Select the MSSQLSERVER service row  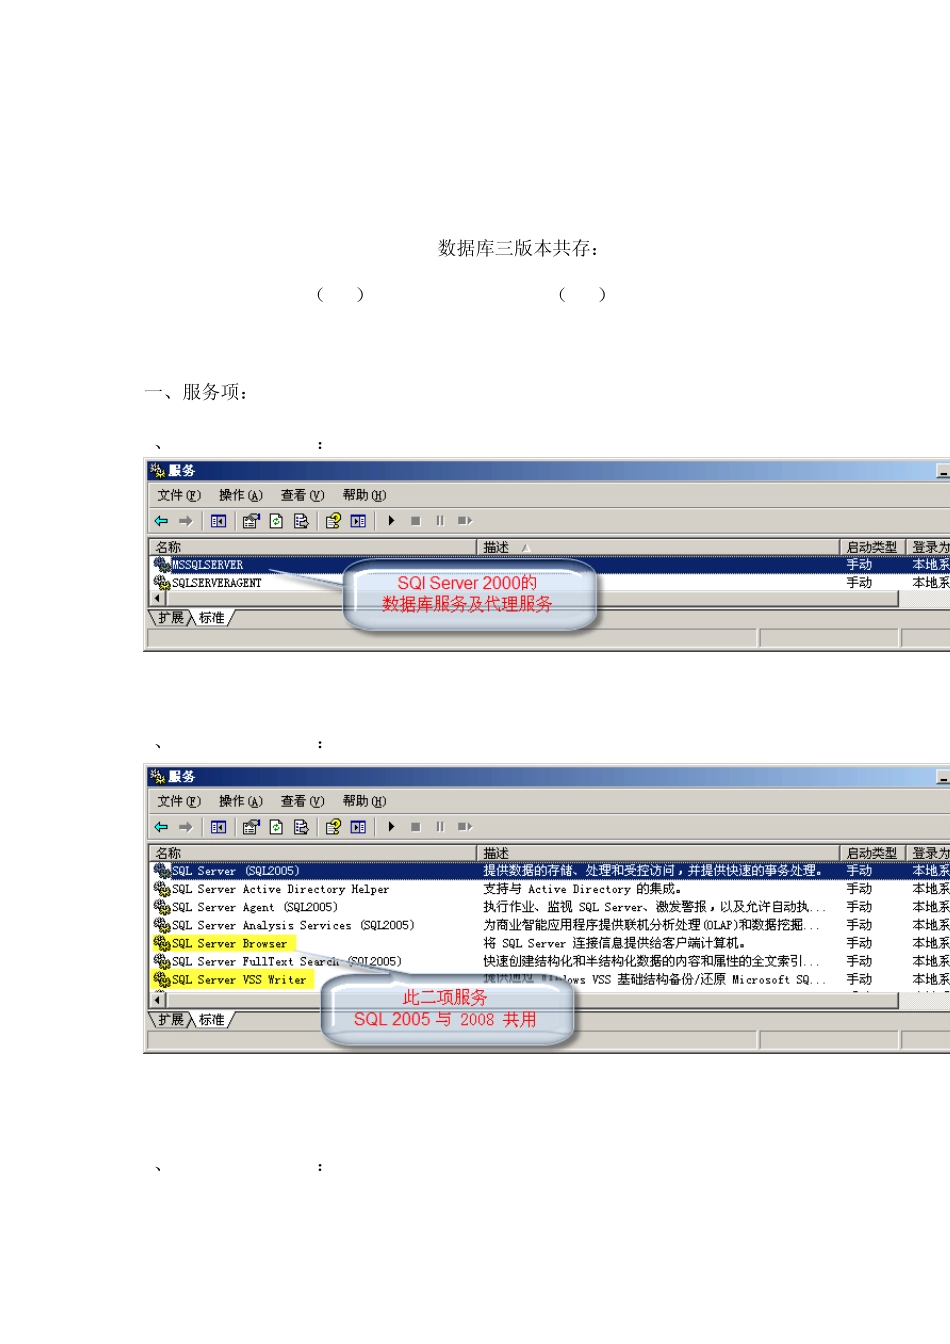click(550, 565)
